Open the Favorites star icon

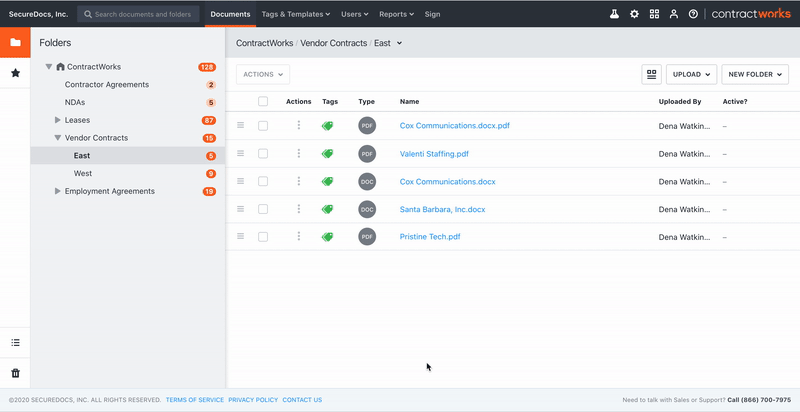(15, 73)
